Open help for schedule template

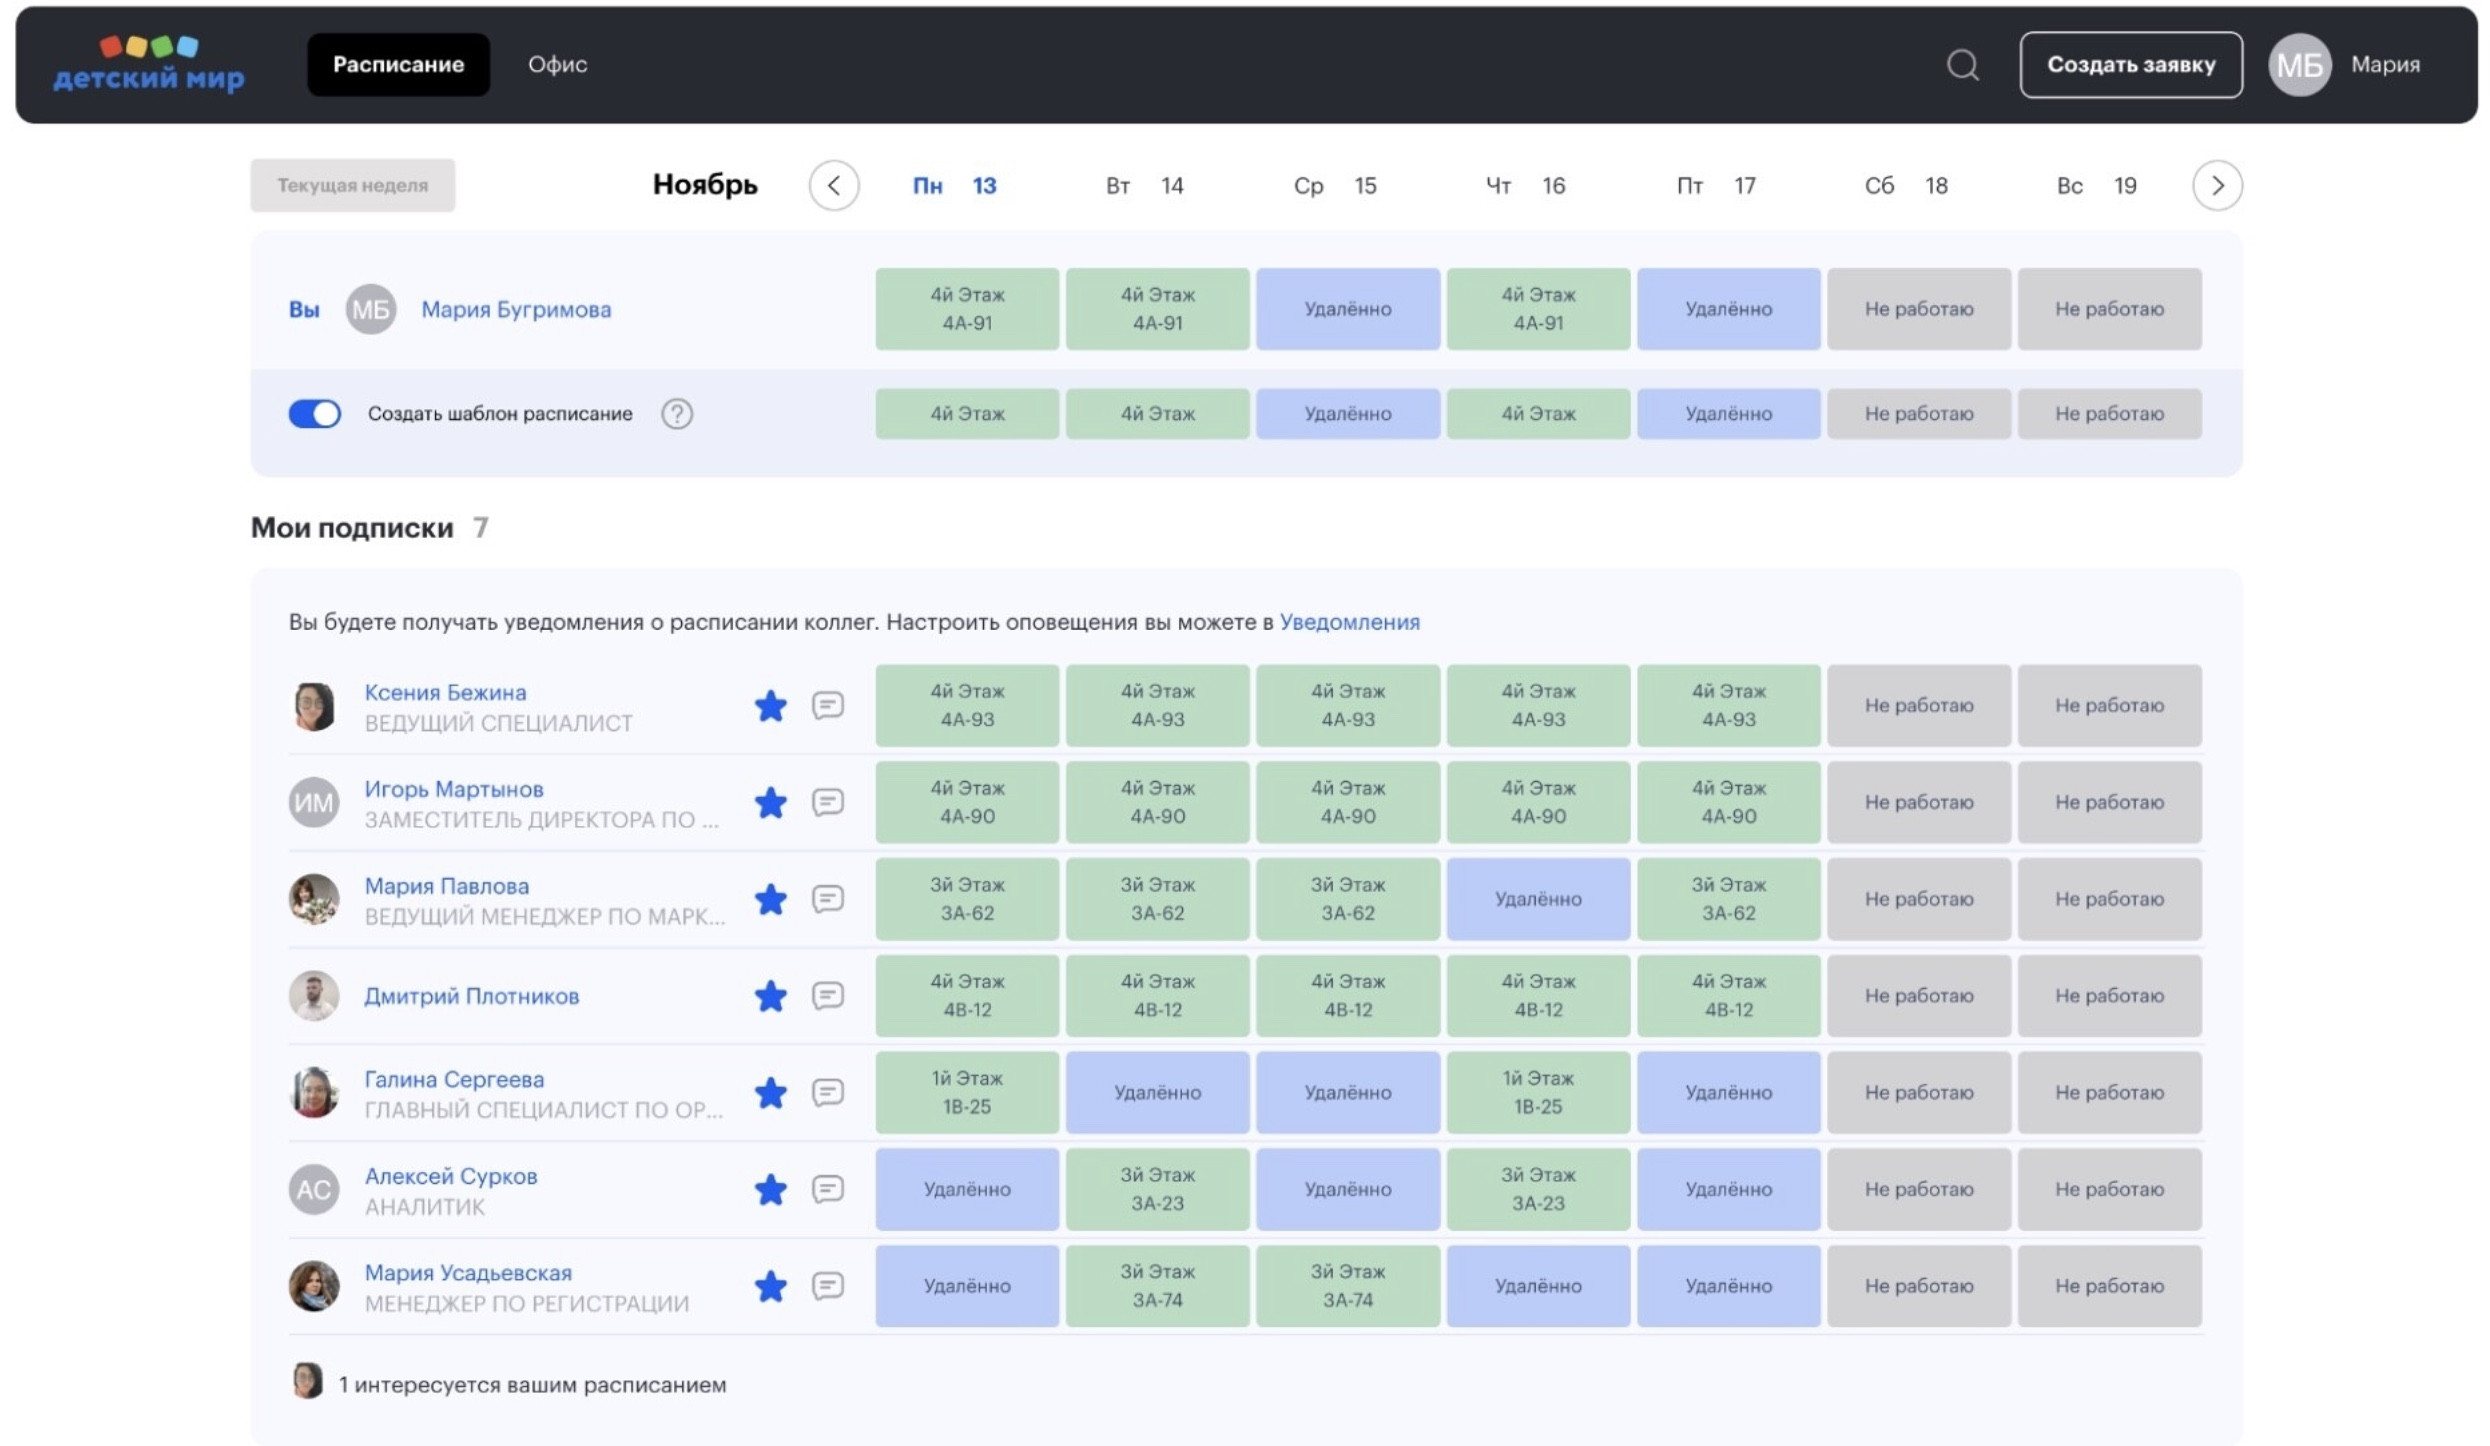pos(677,413)
